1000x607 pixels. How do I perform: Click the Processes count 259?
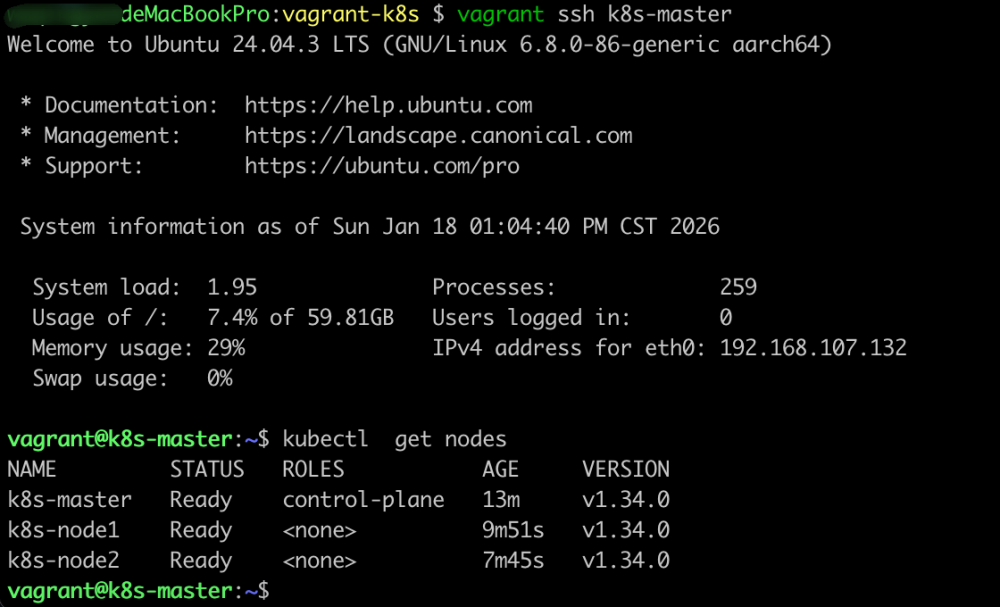pos(738,288)
